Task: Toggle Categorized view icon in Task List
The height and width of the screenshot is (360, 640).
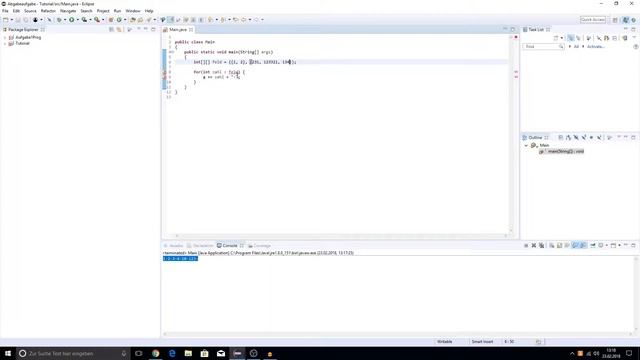Action: pyautogui.click(x=571, y=38)
